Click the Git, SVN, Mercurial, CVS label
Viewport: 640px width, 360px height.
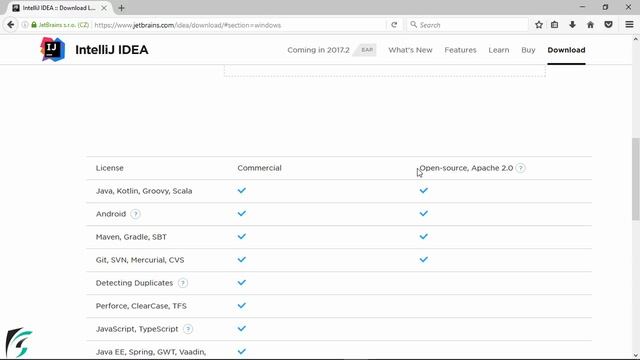[140, 260]
